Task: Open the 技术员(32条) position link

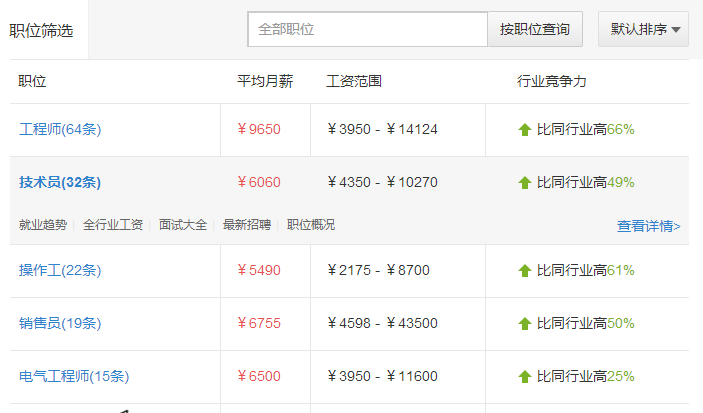Action: coord(60,182)
